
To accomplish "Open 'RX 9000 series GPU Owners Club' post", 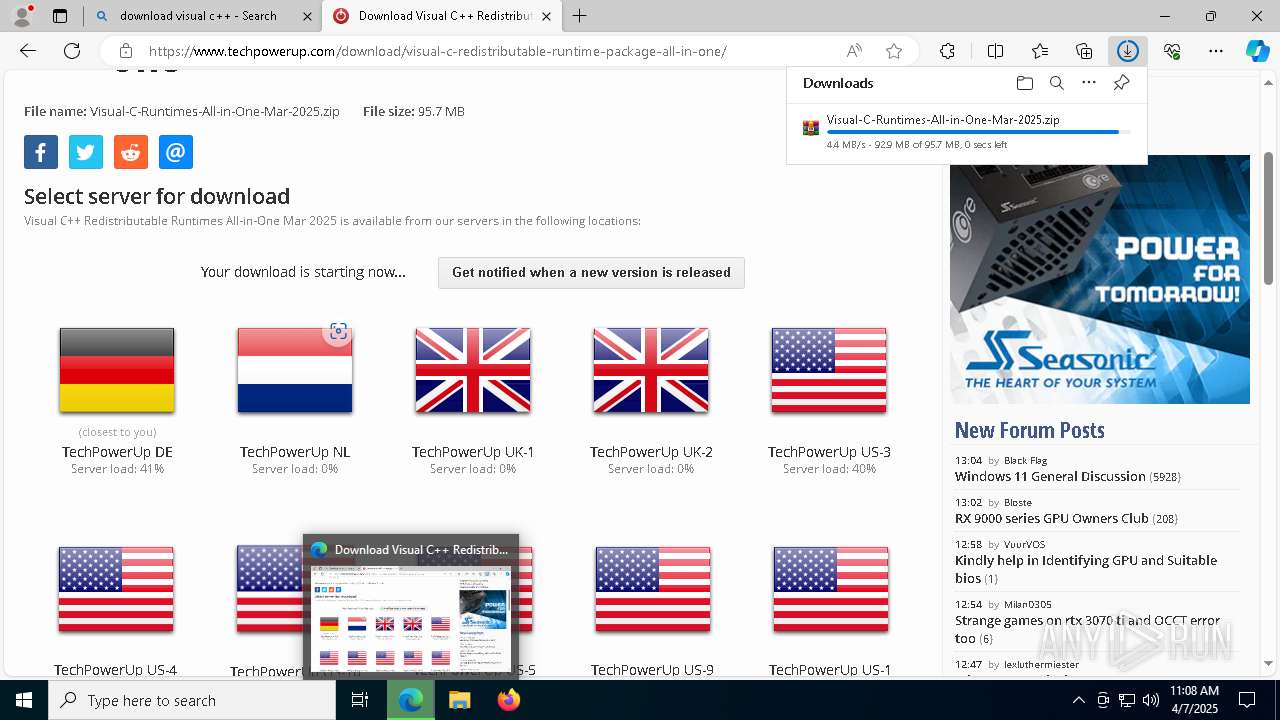I will [1052, 518].
